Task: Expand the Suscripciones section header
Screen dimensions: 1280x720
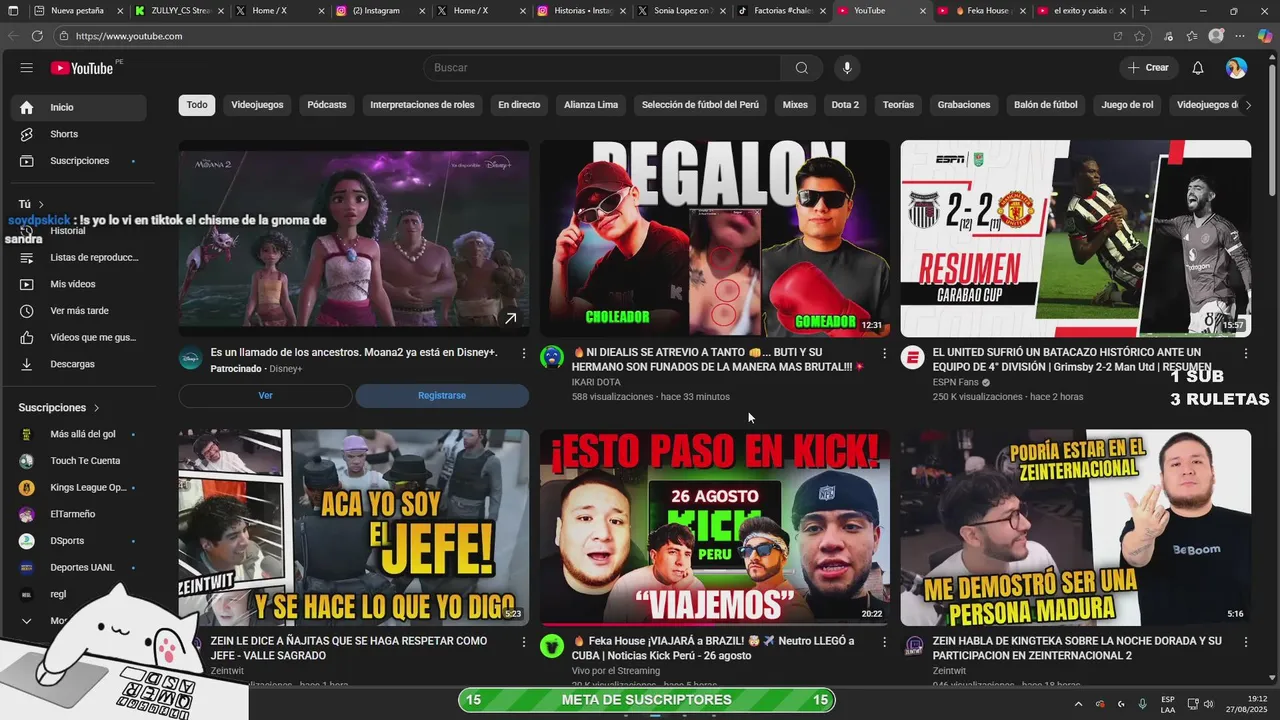Action: (x=60, y=408)
